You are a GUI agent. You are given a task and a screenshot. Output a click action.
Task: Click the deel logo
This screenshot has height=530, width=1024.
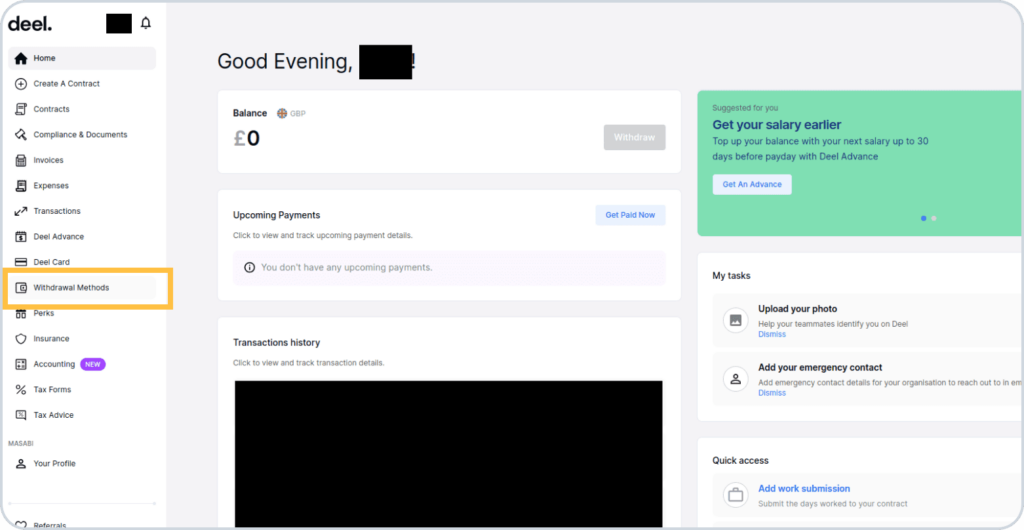(x=30, y=24)
